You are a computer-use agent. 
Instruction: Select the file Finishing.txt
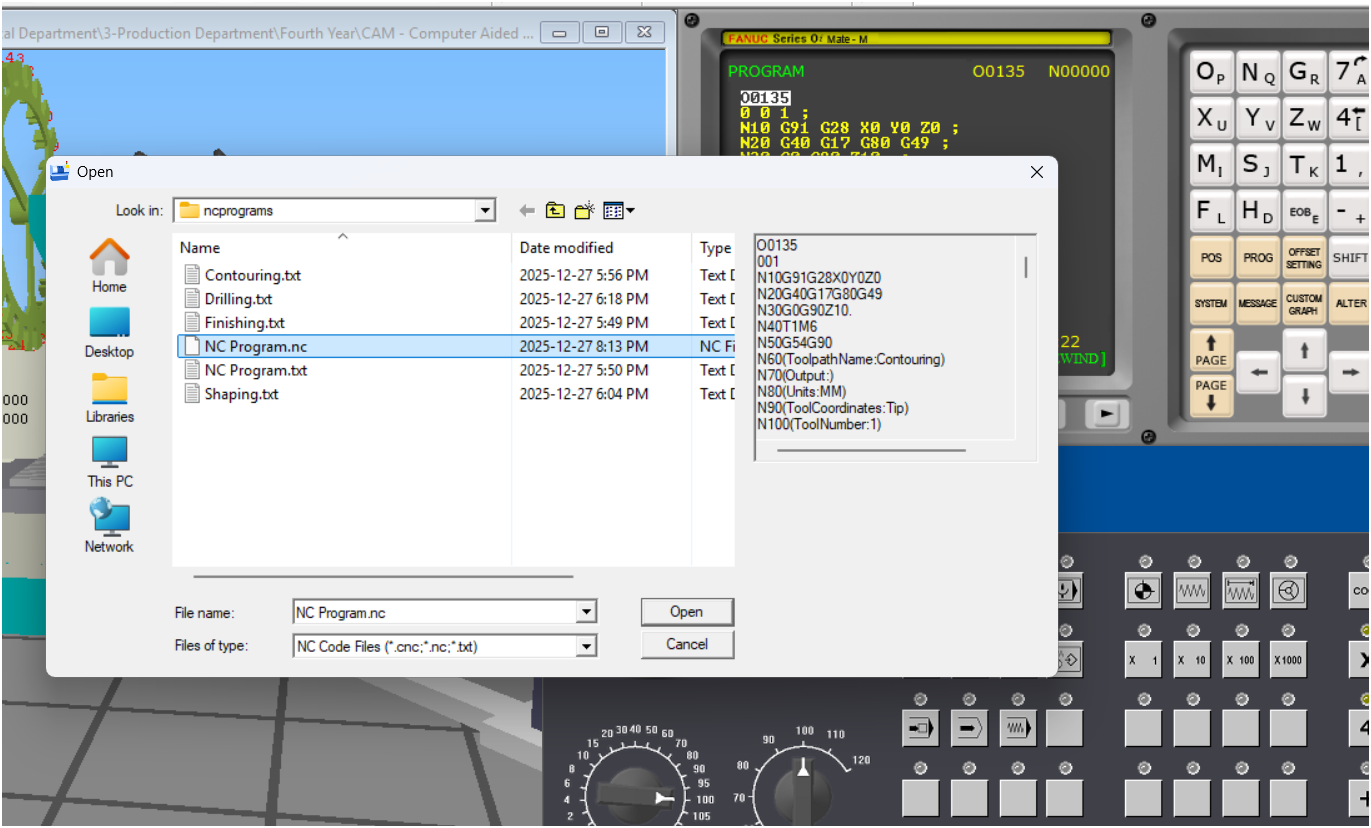point(244,323)
